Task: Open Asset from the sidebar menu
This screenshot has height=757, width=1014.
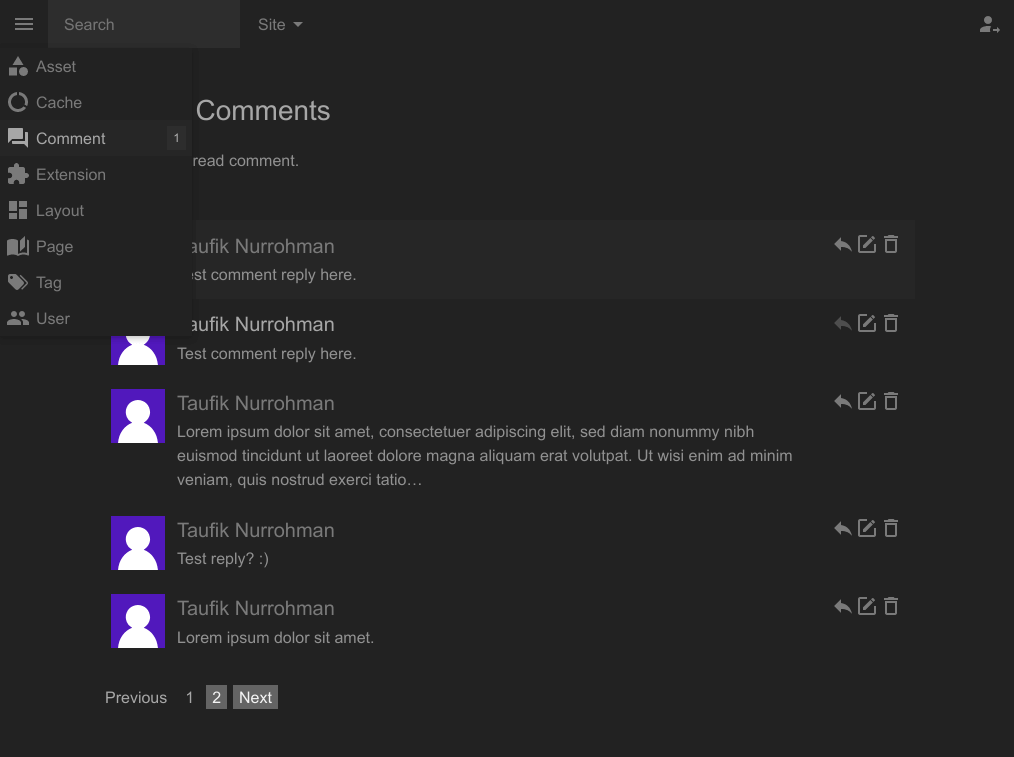Action: tap(56, 67)
